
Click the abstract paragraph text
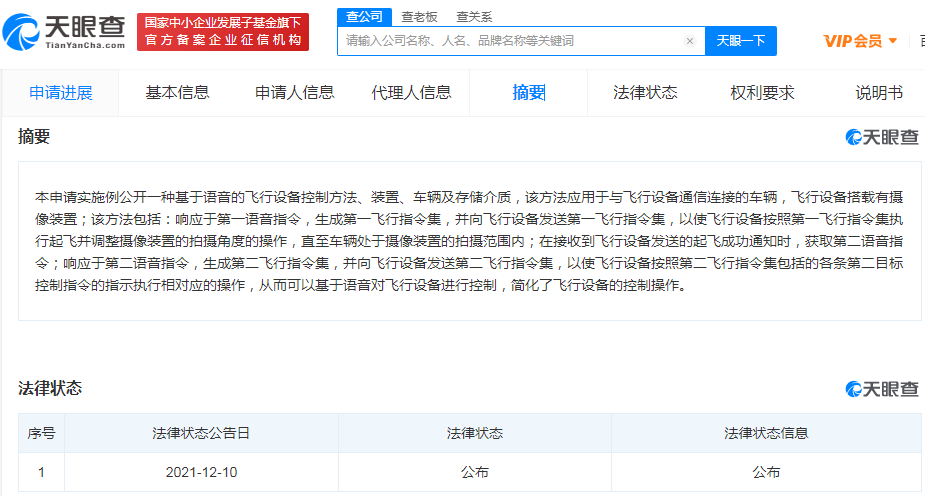[x=469, y=241]
